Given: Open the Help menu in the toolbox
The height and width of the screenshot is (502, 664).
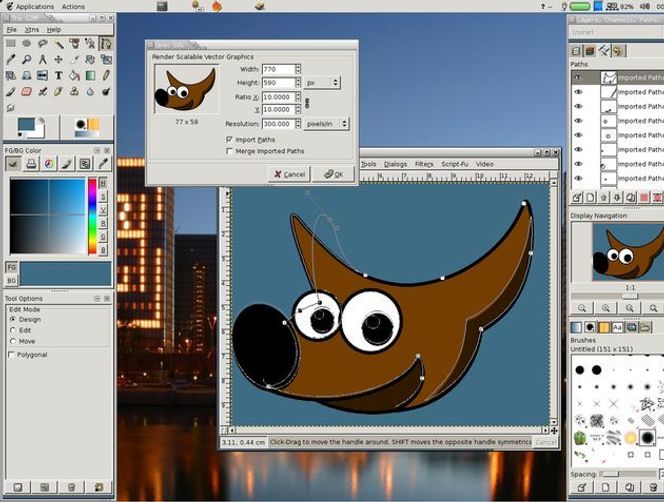Looking at the screenshot, I should click(54, 30).
